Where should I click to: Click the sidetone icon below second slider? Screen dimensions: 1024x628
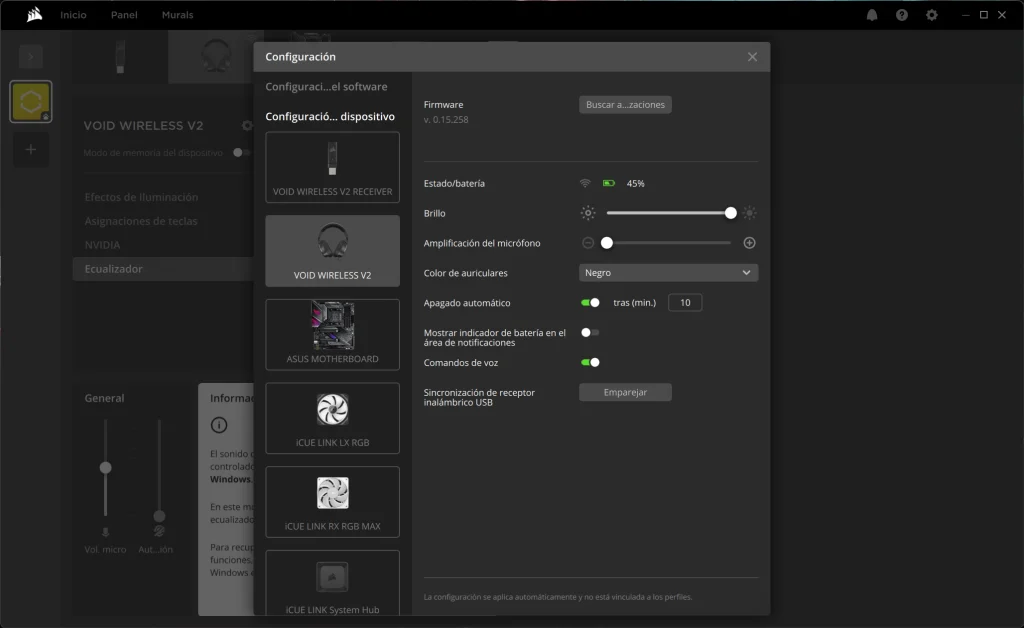(x=159, y=531)
